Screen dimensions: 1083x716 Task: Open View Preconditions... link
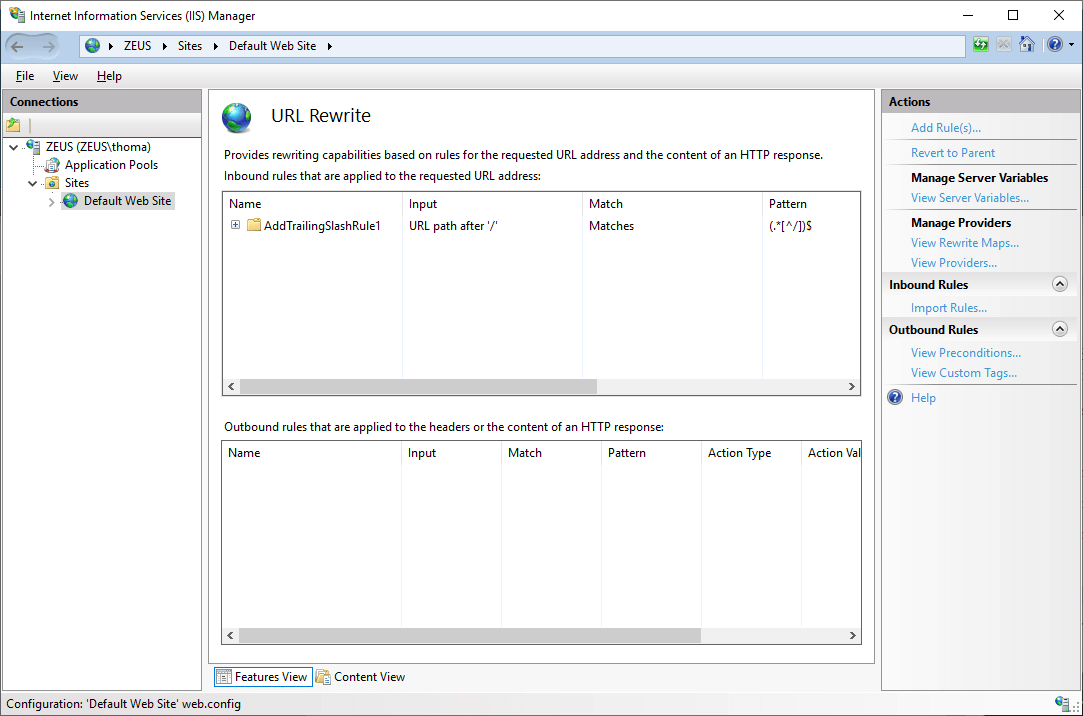pos(966,353)
